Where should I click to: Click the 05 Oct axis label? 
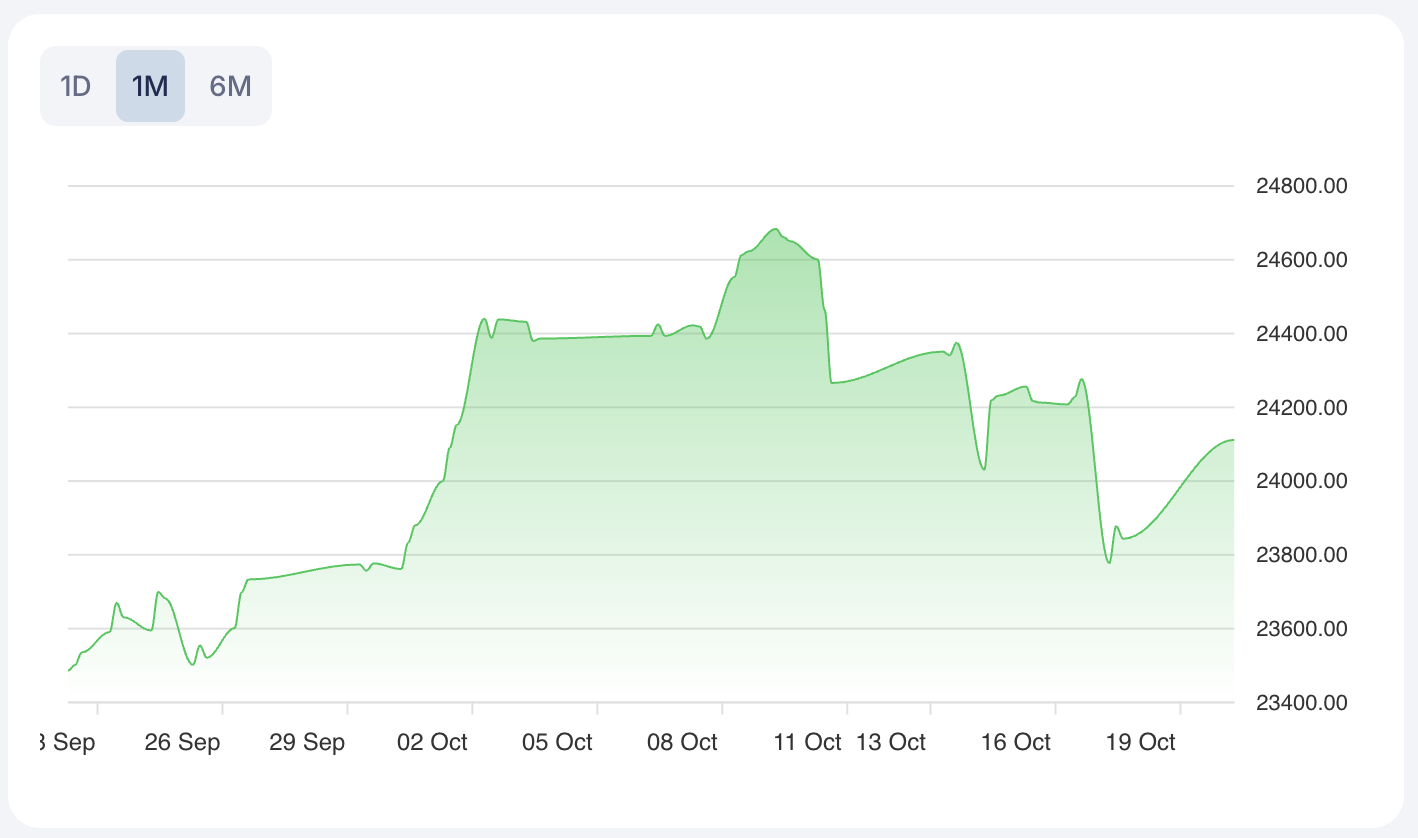click(557, 743)
